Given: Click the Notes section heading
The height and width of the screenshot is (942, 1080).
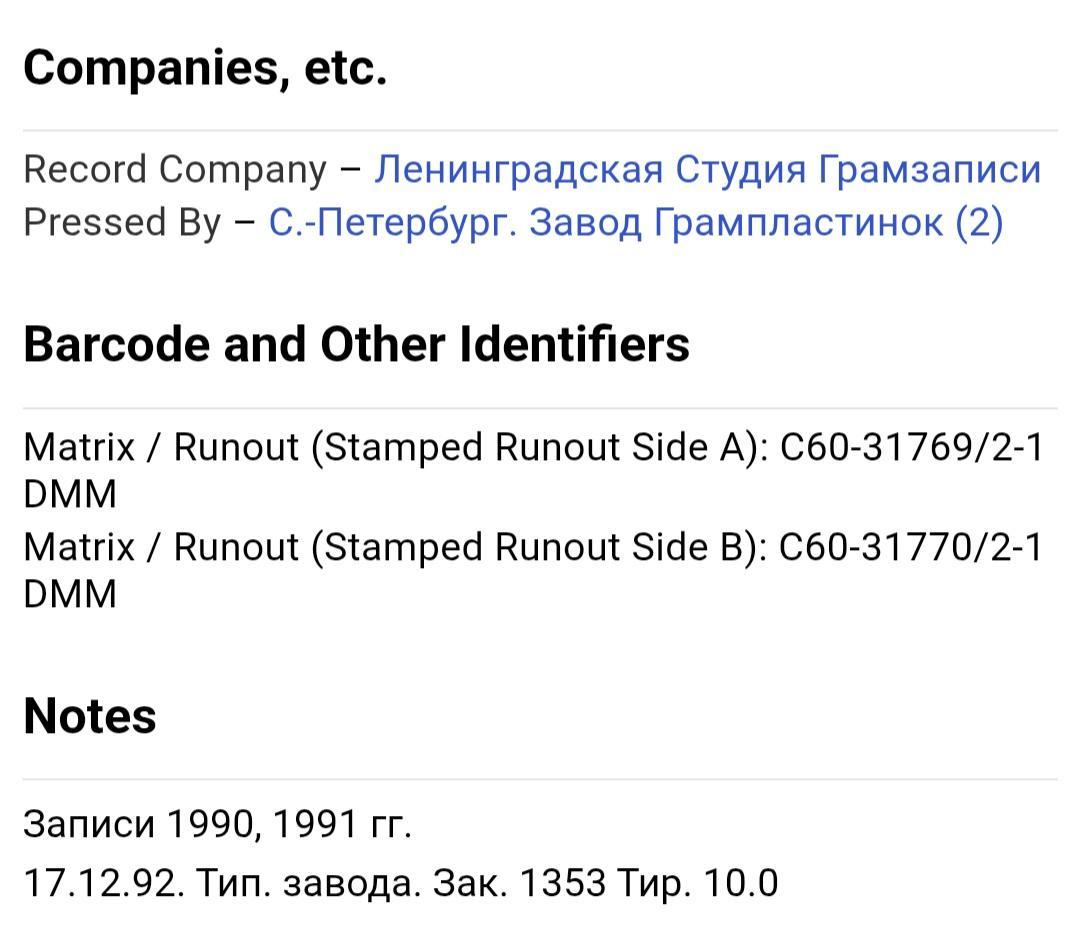Looking at the screenshot, I should click(x=90, y=716).
